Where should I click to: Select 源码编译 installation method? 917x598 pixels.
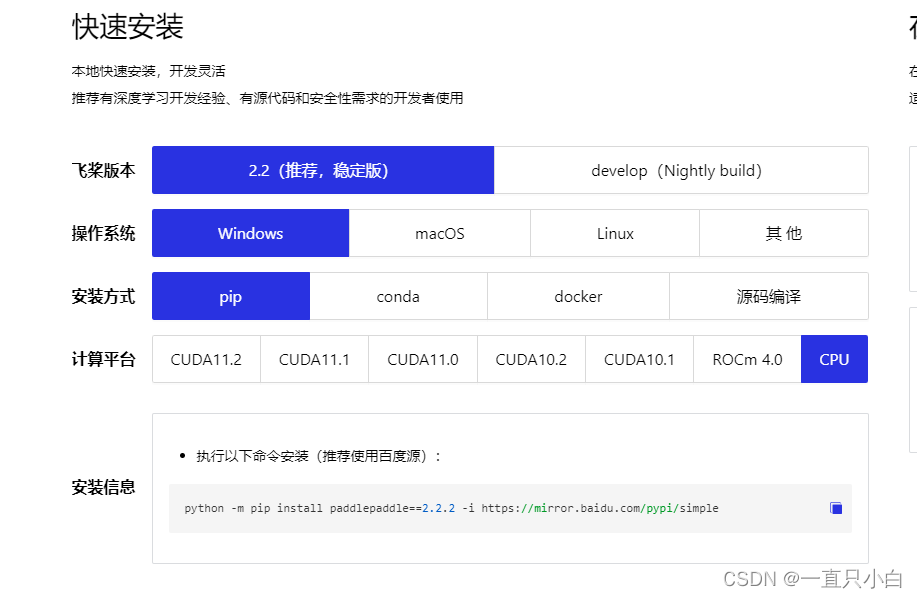(769, 296)
